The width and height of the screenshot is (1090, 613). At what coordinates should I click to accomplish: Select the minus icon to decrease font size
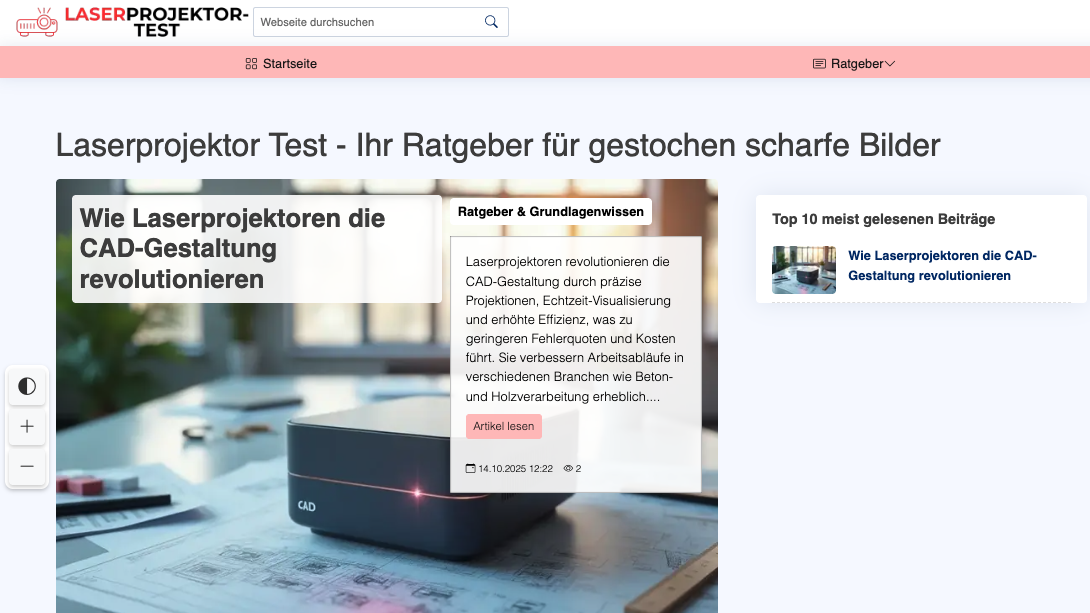(26, 467)
